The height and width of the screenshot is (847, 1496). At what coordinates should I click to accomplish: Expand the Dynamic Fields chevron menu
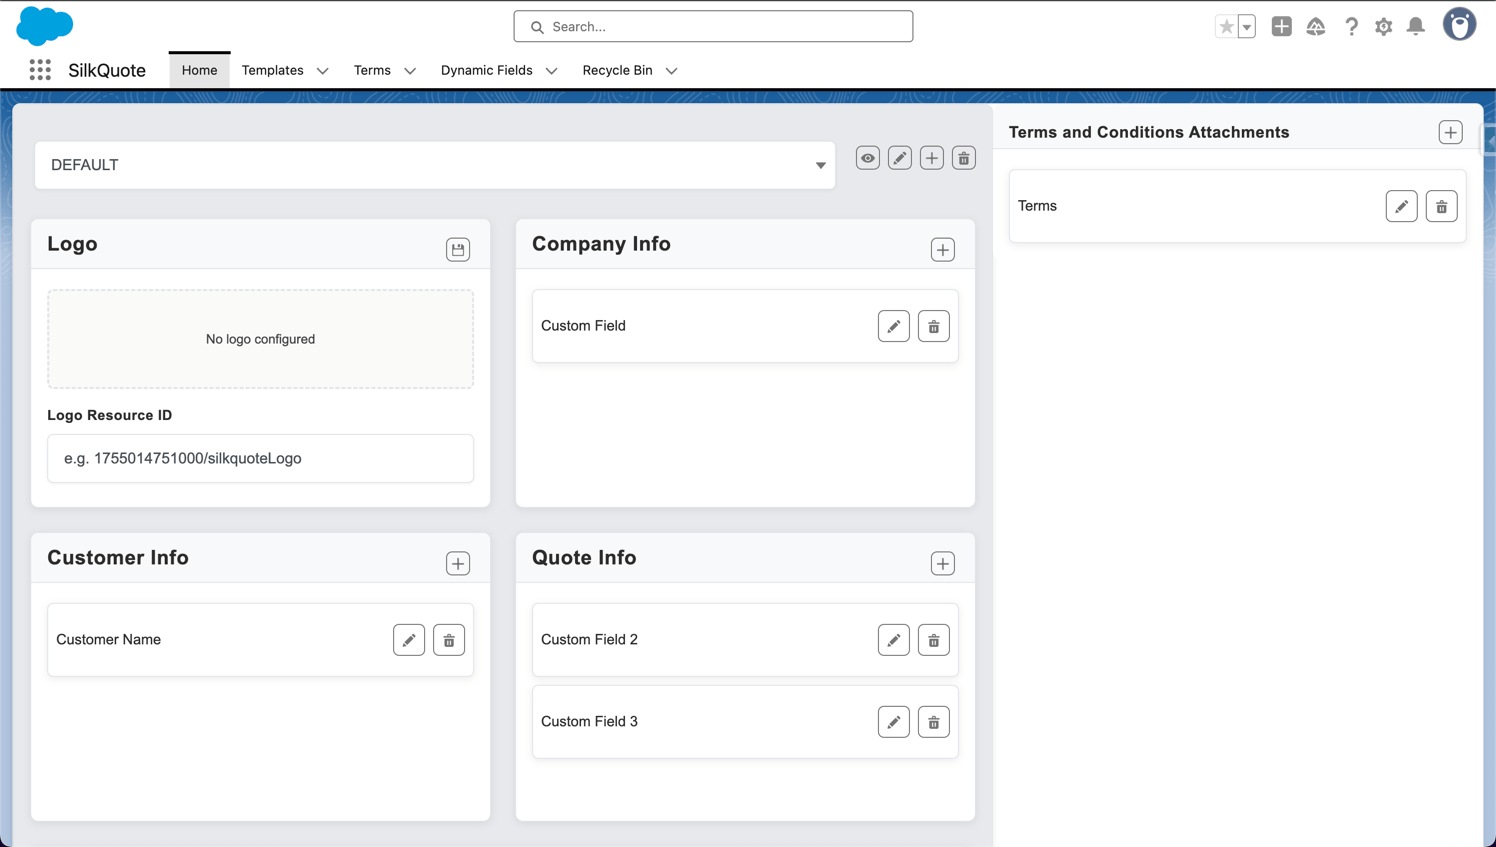tap(551, 71)
